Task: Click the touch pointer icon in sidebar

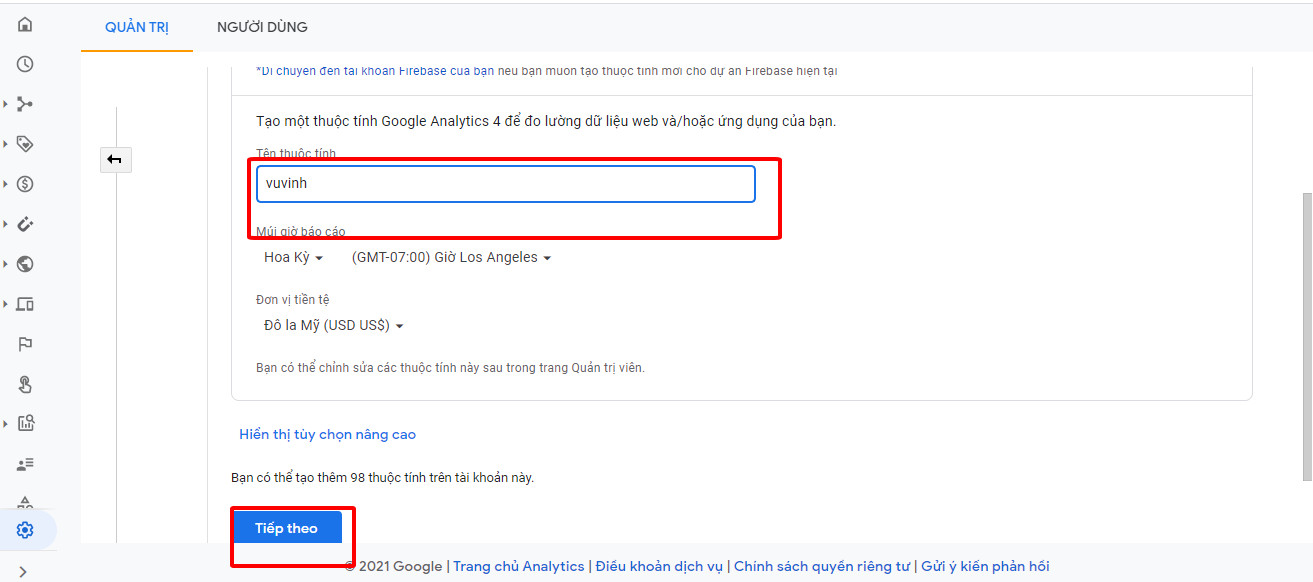Action: 25,384
